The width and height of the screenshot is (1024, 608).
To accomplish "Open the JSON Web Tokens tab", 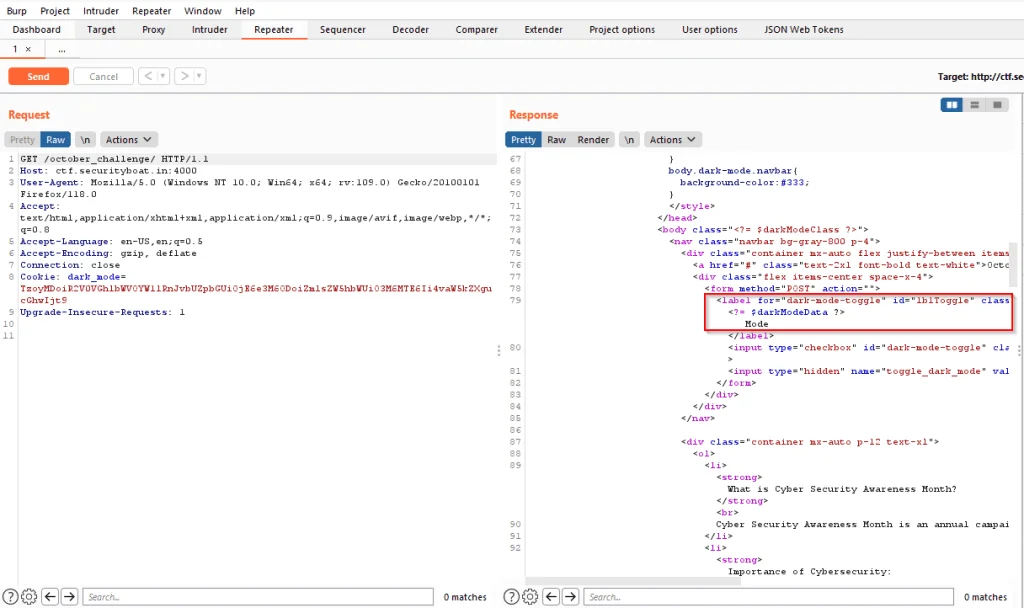I will [x=804, y=29].
